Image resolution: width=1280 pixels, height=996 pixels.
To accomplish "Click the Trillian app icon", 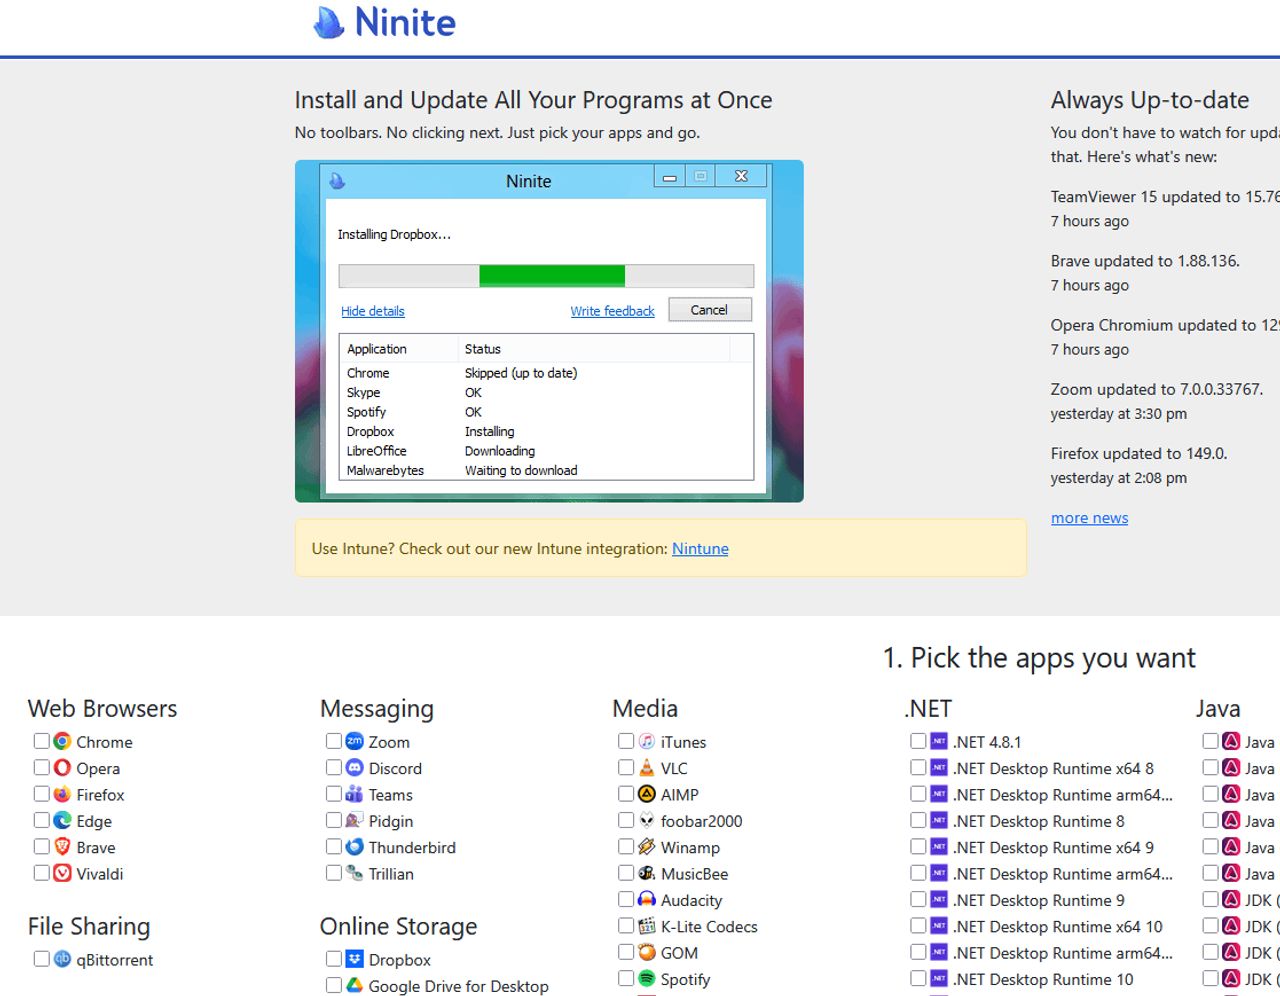I will click(x=354, y=873).
